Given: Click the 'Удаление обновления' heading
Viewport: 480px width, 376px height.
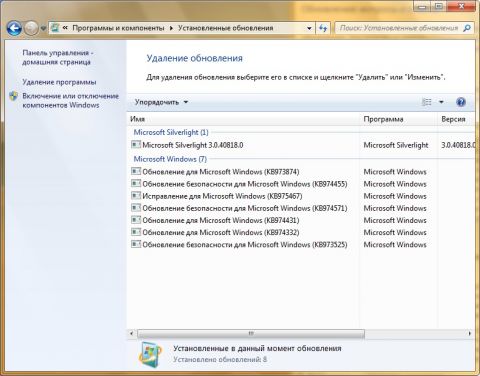Looking at the screenshot, I should click(x=194, y=58).
